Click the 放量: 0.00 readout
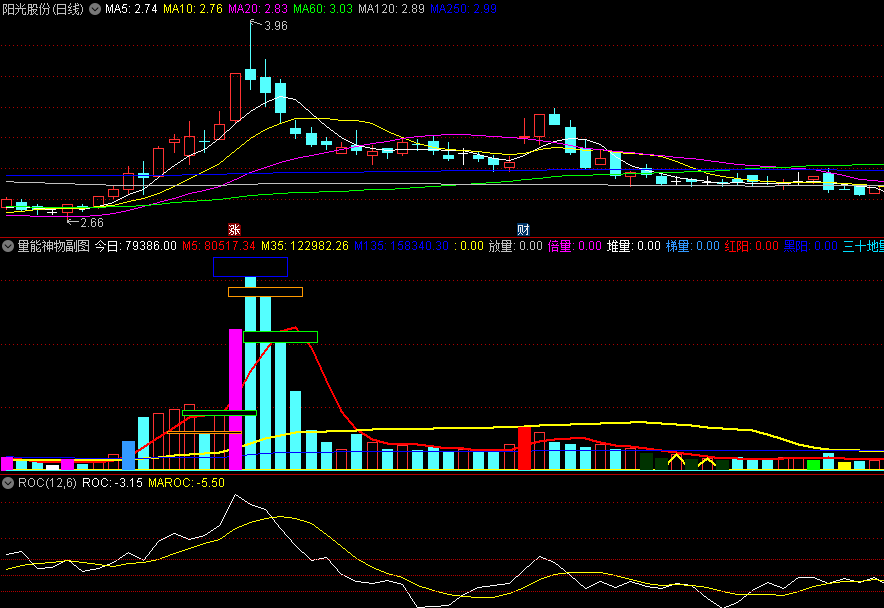 (x=515, y=246)
